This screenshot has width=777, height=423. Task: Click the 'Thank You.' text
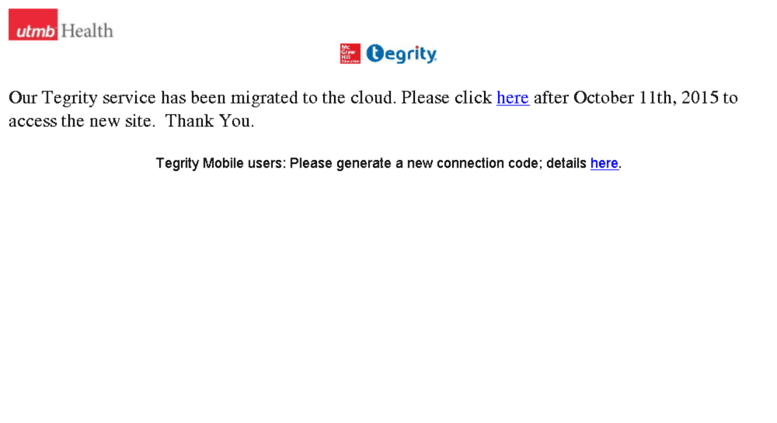(210, 121)
